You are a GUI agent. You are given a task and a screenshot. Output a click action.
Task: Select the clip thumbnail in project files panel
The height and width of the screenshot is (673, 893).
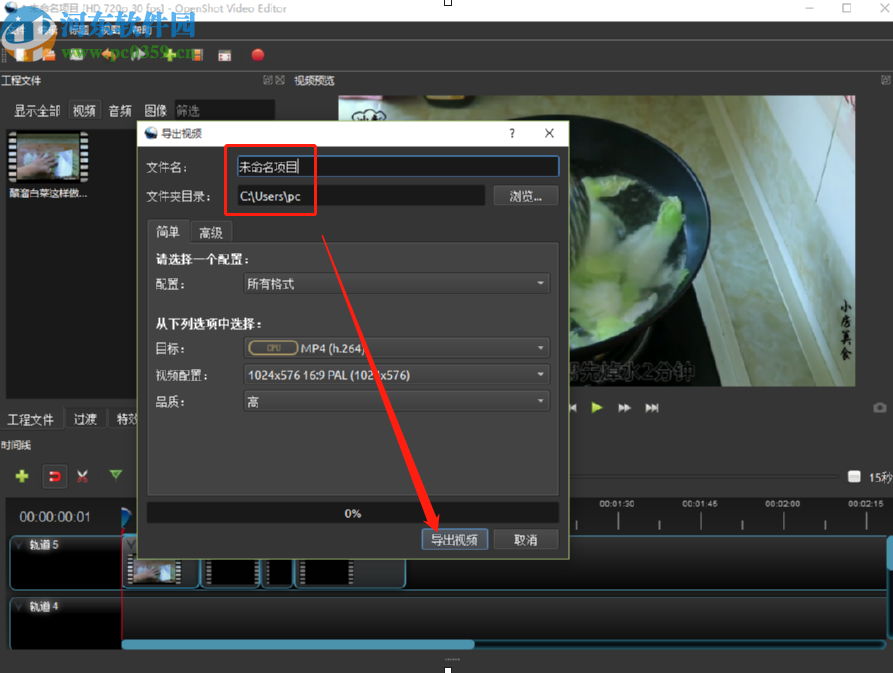click(x=46, y=157)
